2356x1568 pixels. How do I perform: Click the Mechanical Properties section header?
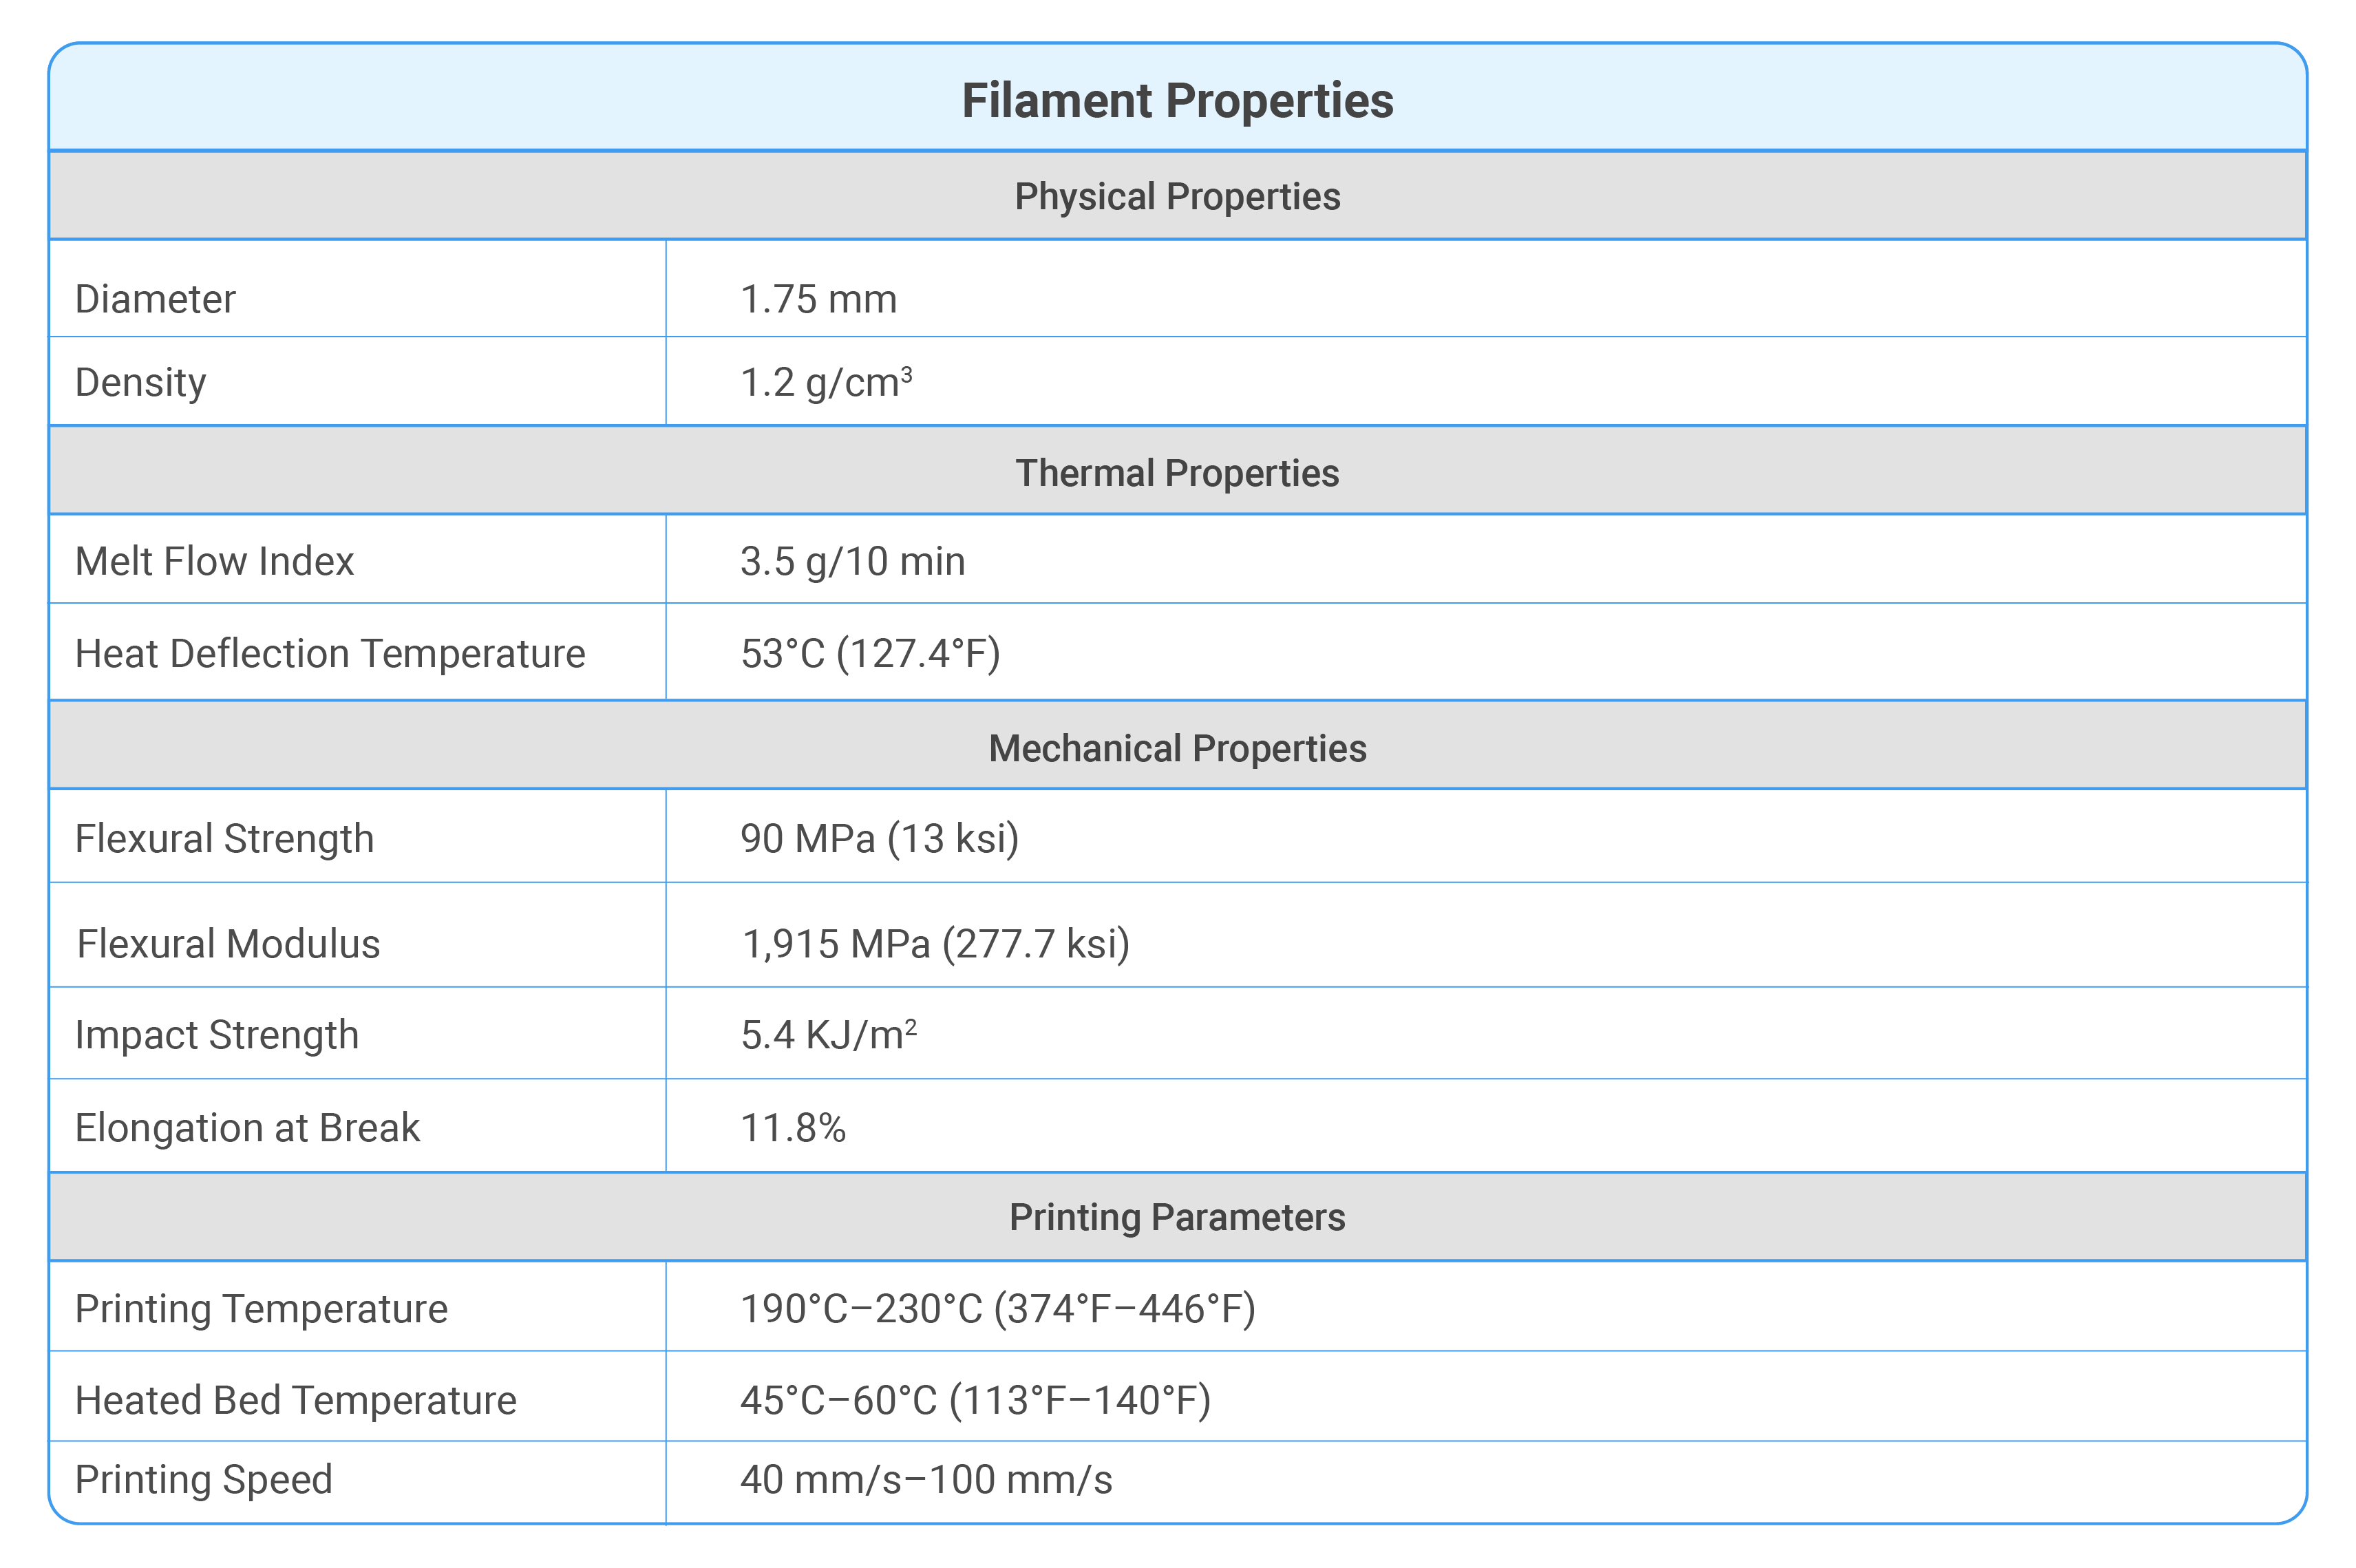(1177, 747)
